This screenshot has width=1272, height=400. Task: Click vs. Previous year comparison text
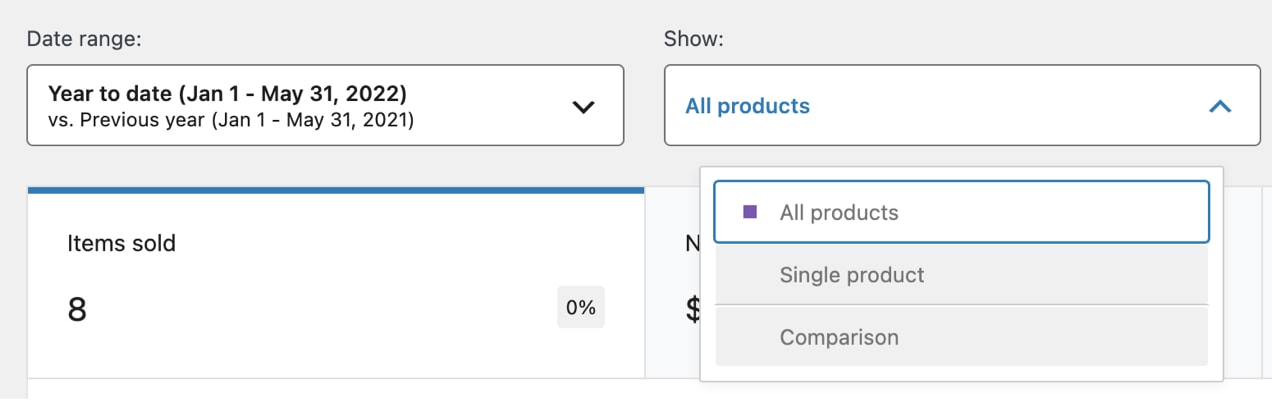[231, 120]
